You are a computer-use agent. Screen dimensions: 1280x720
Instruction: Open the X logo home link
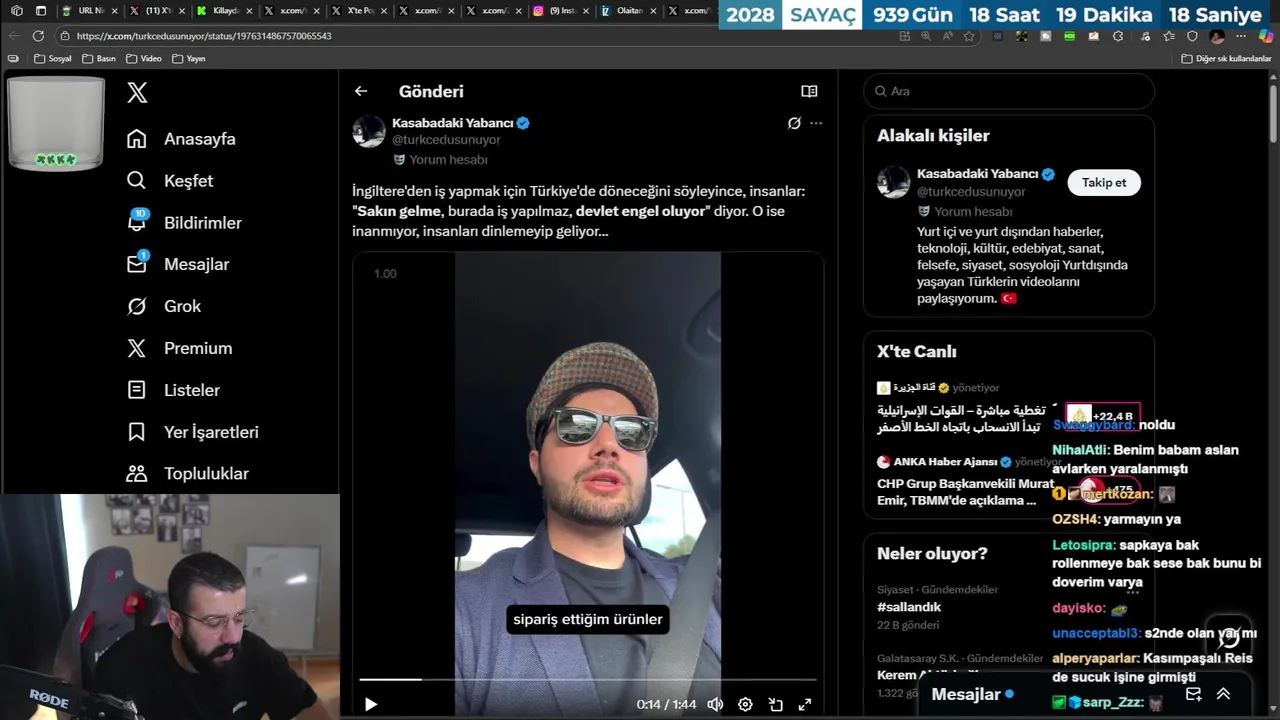(x=137, y=93)
